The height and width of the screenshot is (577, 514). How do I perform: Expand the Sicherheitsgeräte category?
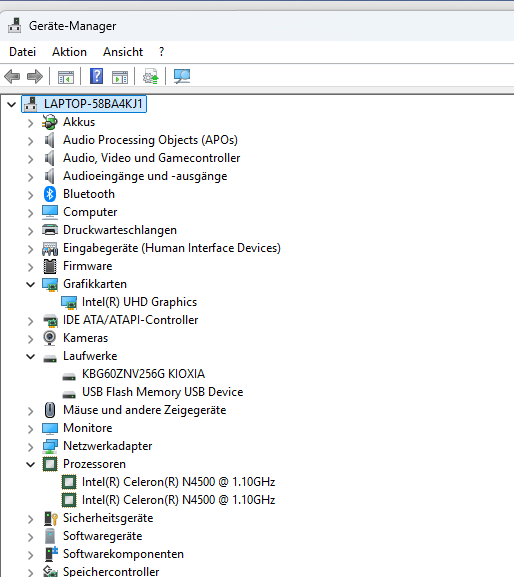(x=31, y=519)
